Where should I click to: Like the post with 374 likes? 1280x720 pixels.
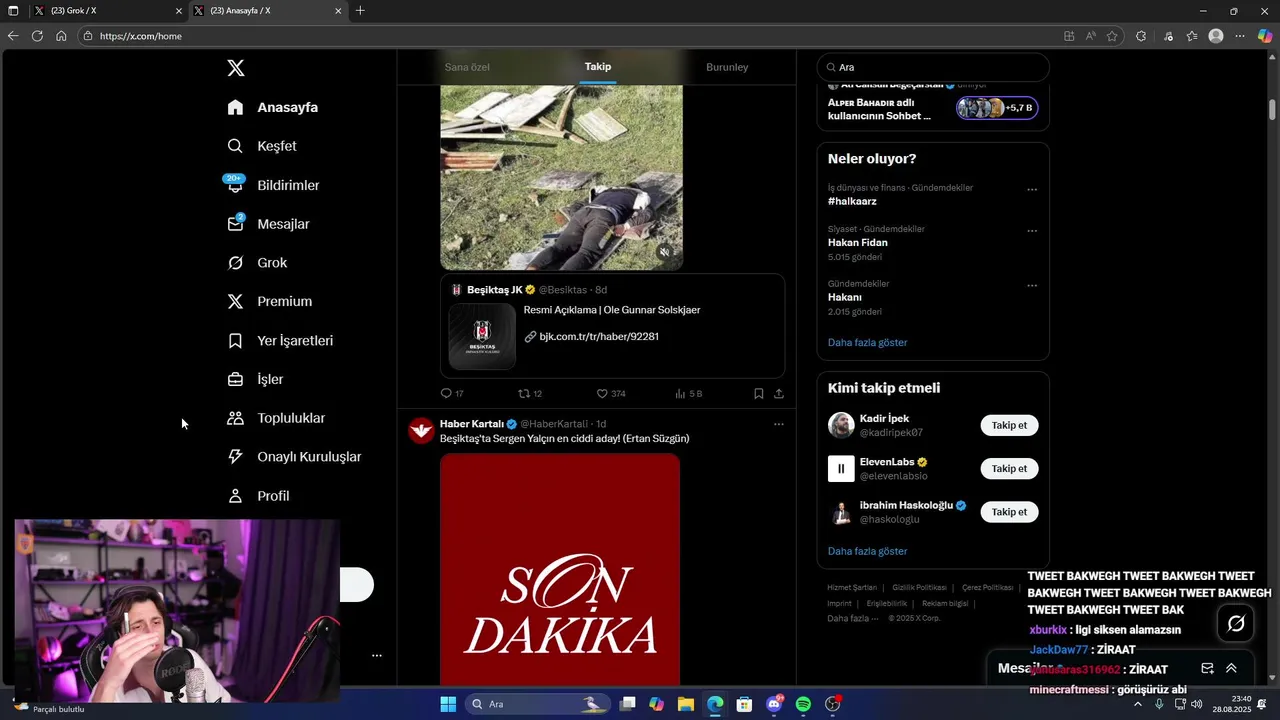point(611,394)
